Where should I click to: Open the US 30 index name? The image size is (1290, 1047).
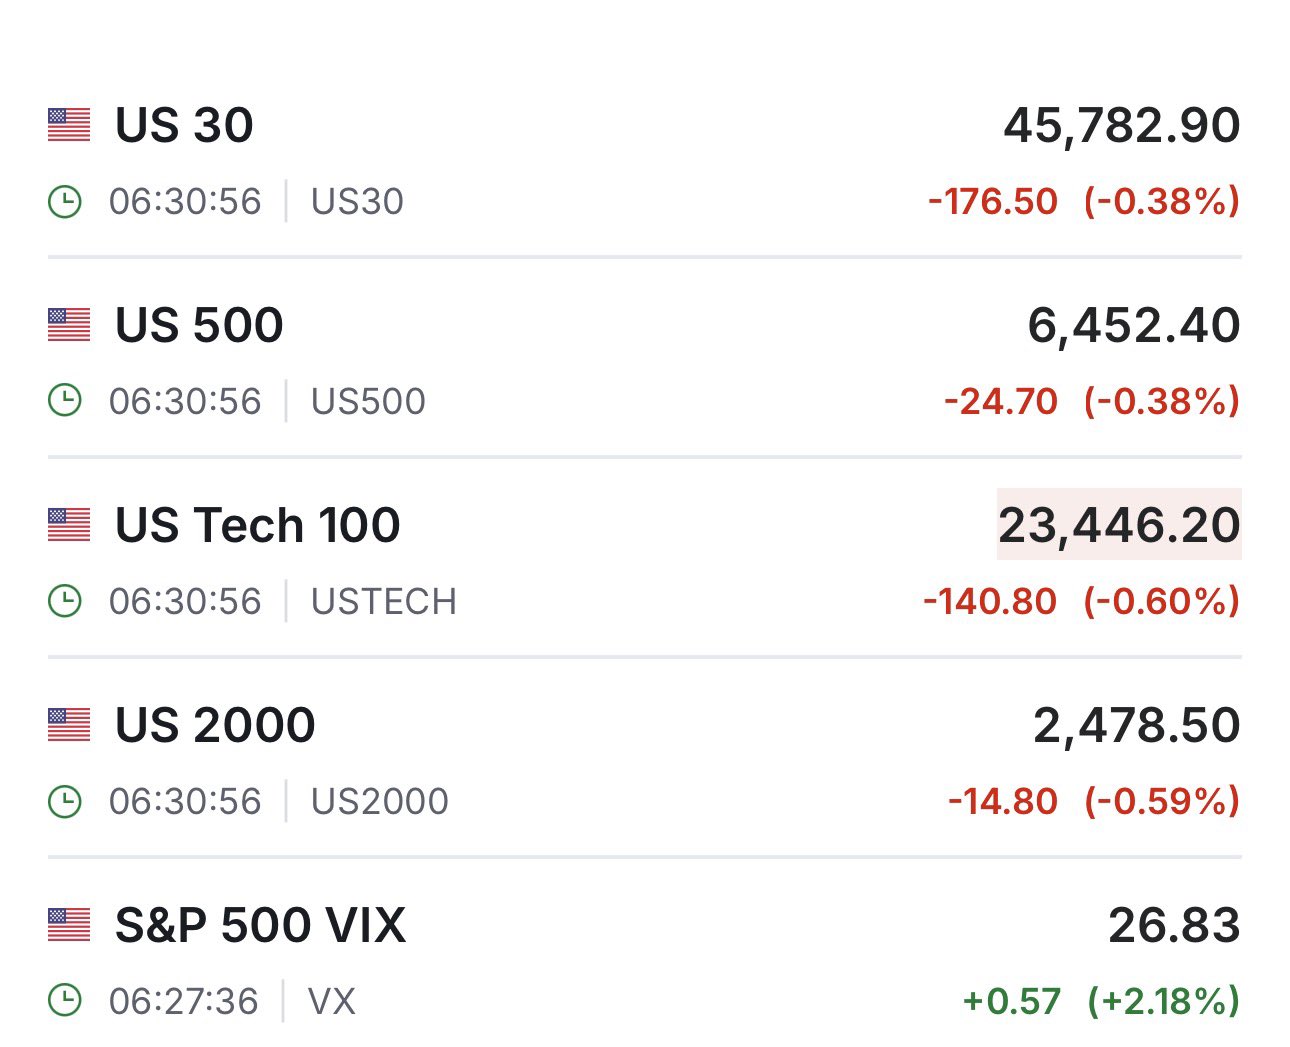[184, 125]
